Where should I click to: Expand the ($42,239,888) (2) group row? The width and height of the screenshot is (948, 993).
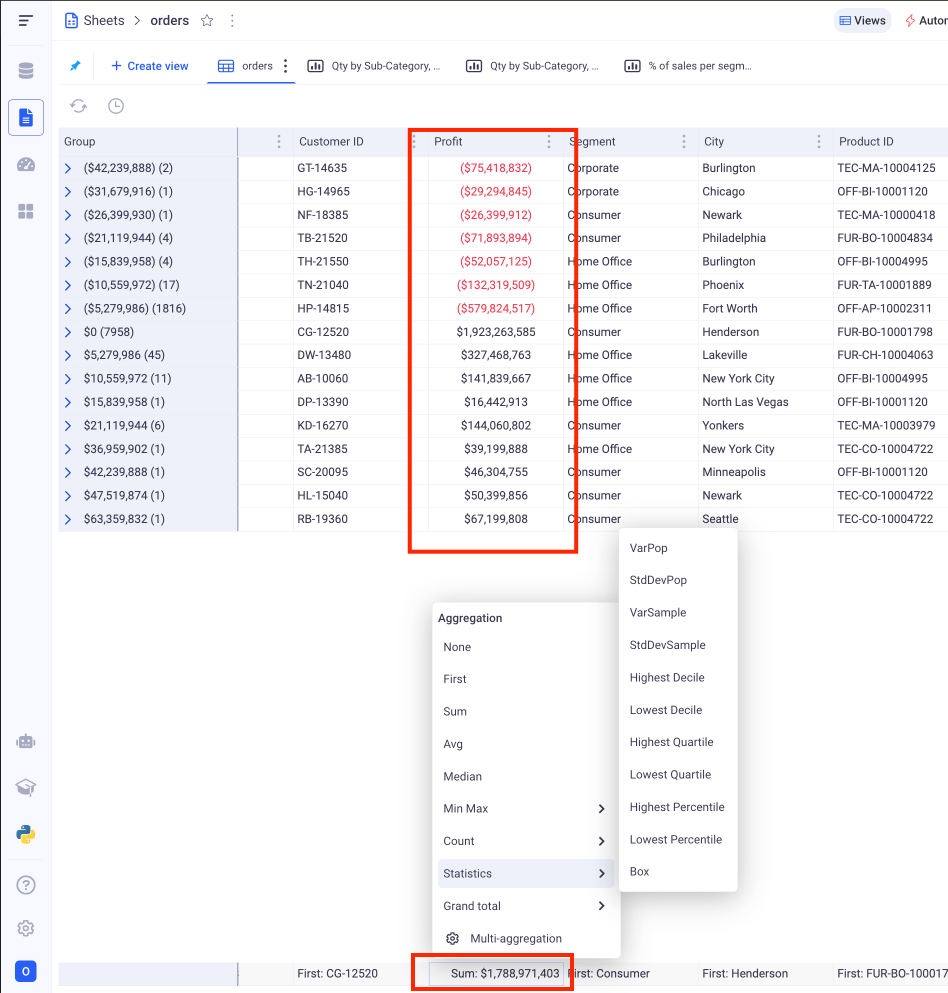68,168
